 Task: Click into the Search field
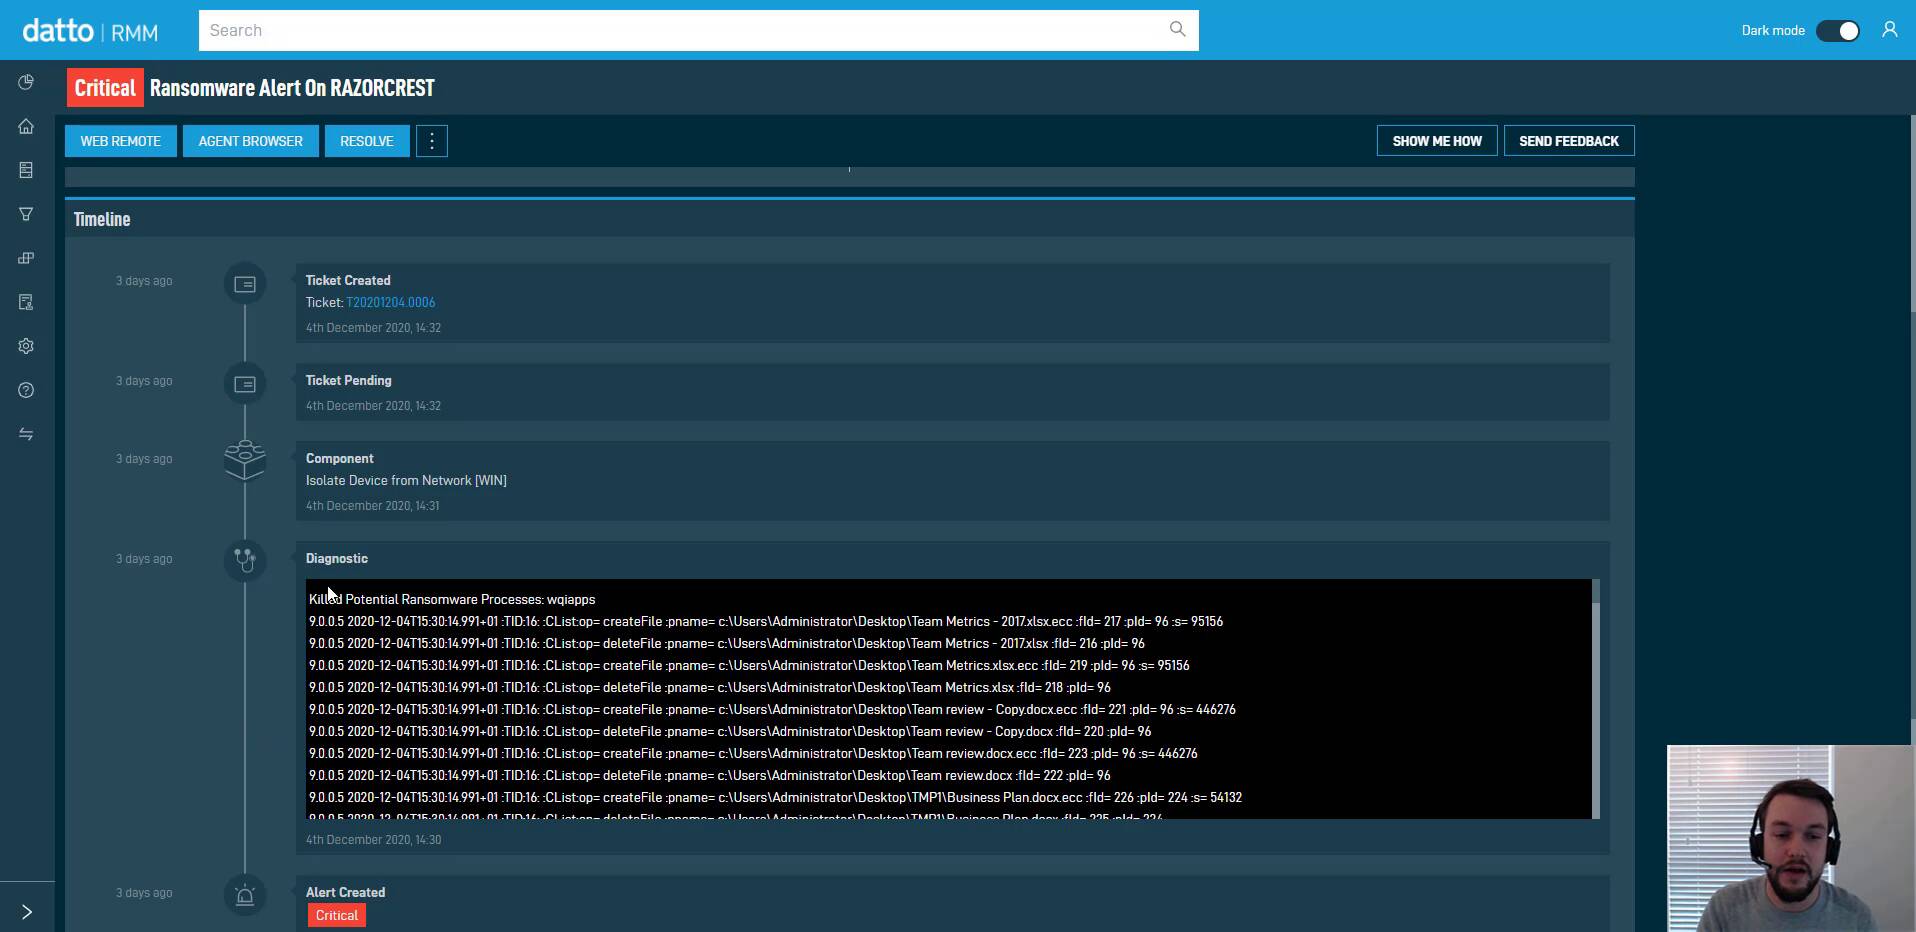tap(680, 30)
